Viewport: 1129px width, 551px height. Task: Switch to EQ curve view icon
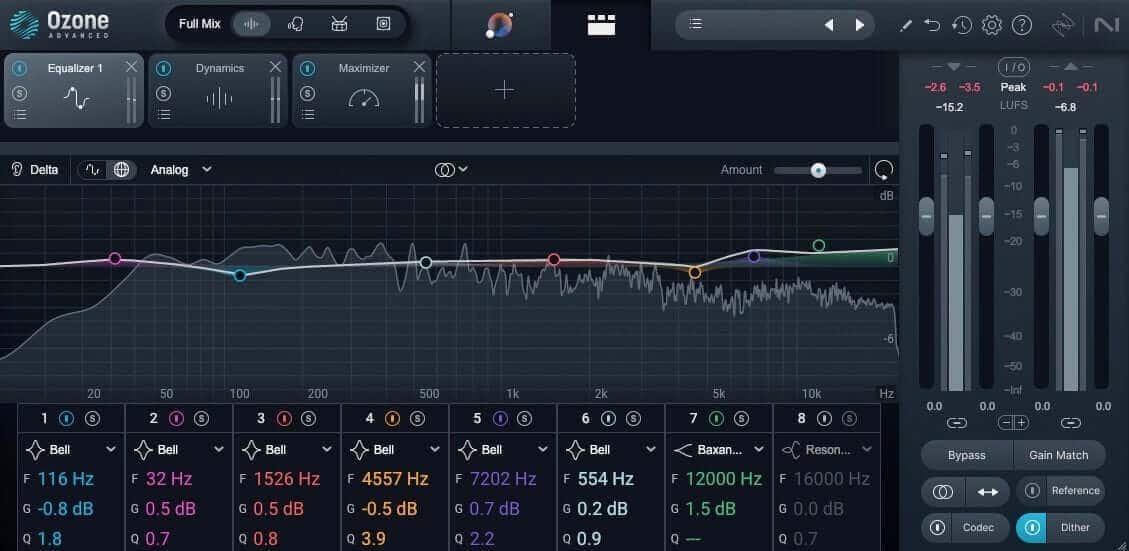[x=93, y=170]
